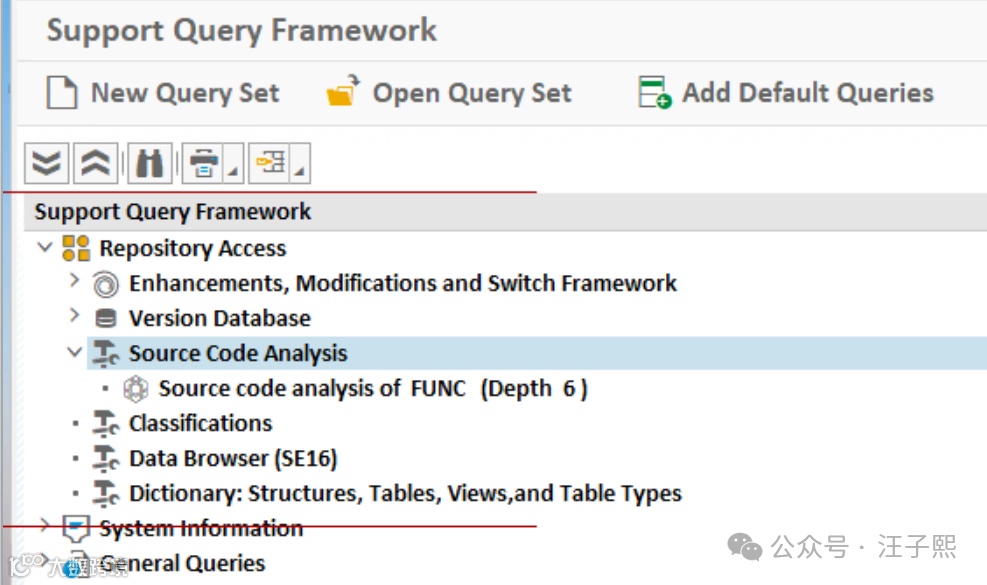Click the printer icon in the toolbar
The height and width of the screenshot is (585, 987).
[204, 163]
